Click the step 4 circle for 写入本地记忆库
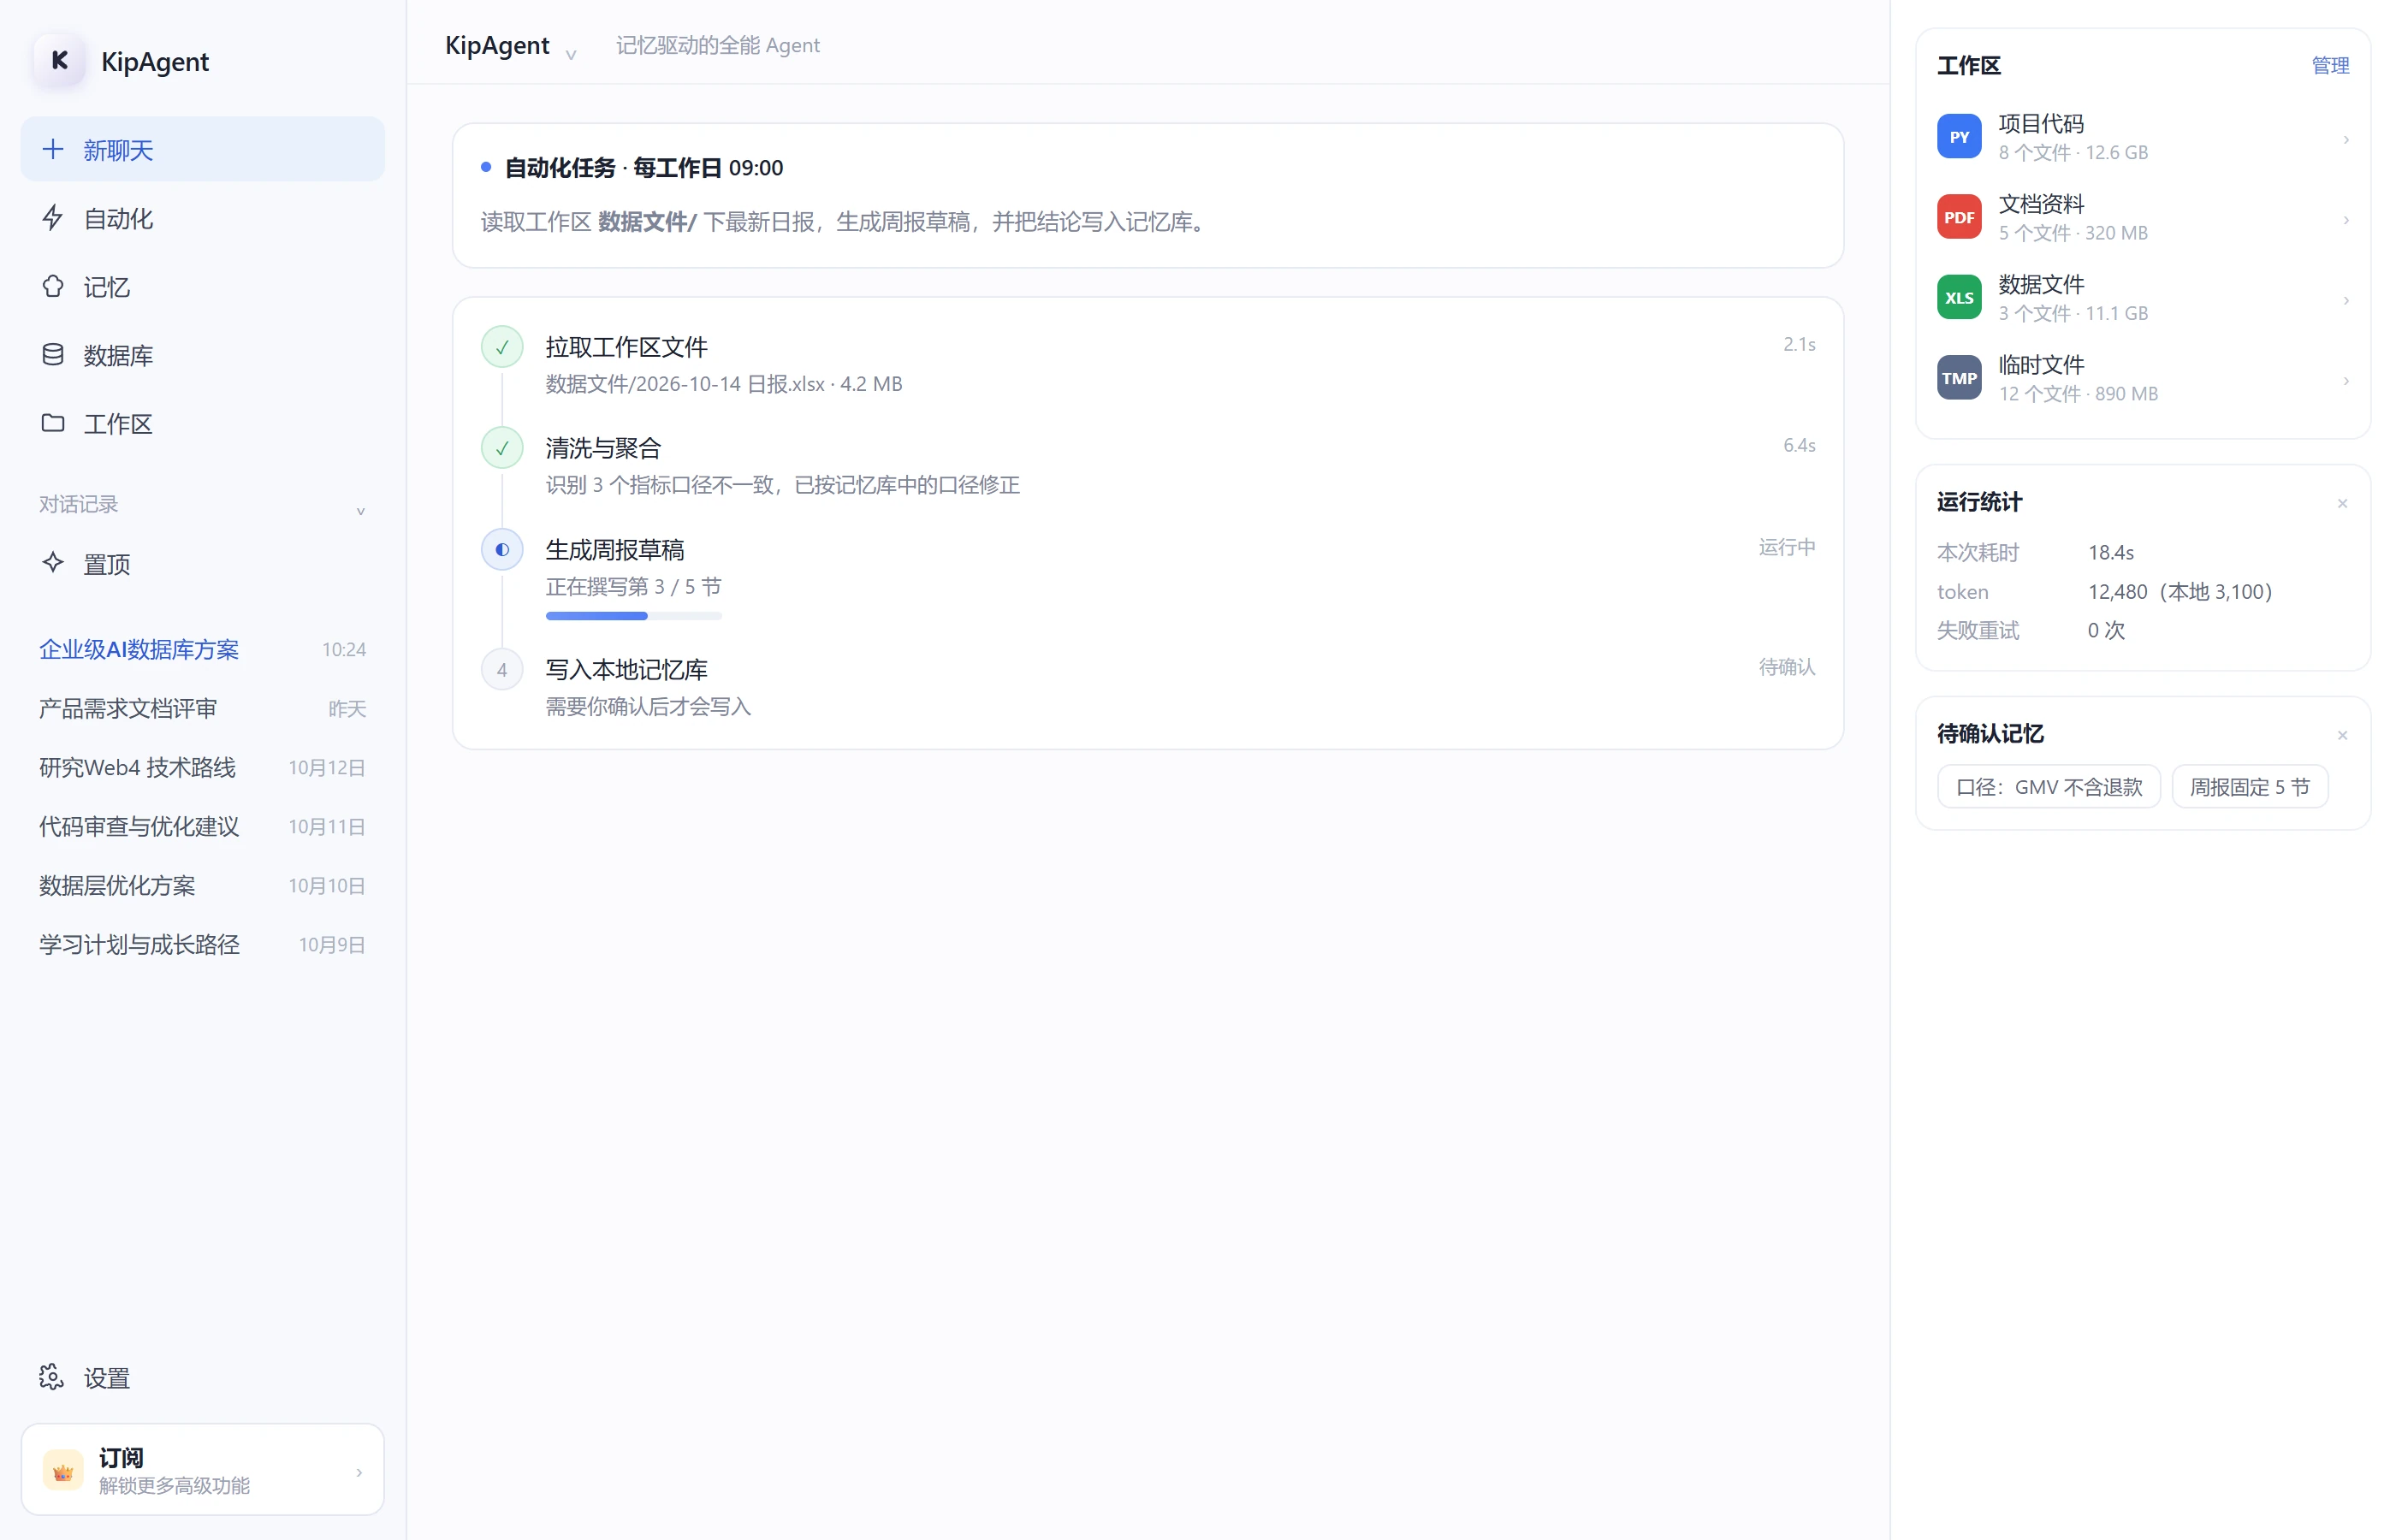The height and width of the screenshot is (1540, 2396). click(502, 670)
